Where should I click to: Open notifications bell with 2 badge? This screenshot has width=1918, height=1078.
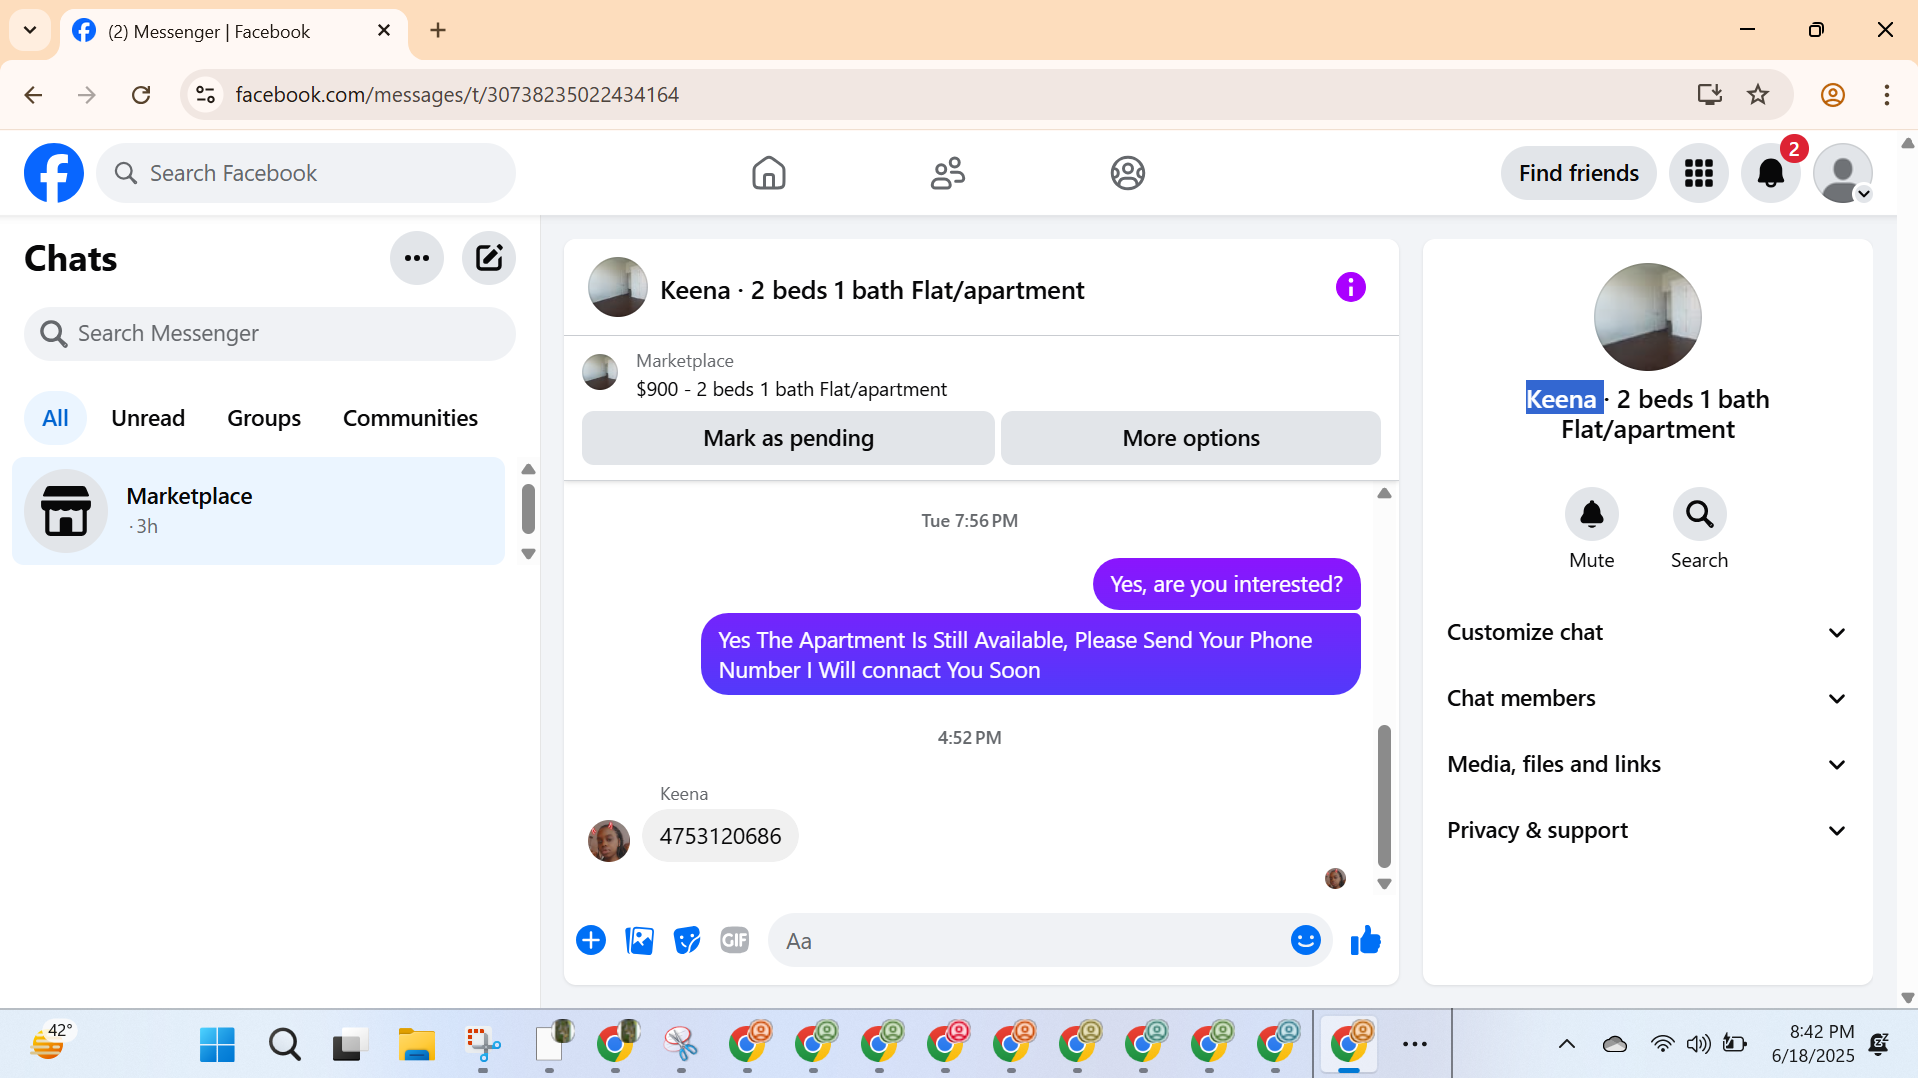pos(1771,173)
